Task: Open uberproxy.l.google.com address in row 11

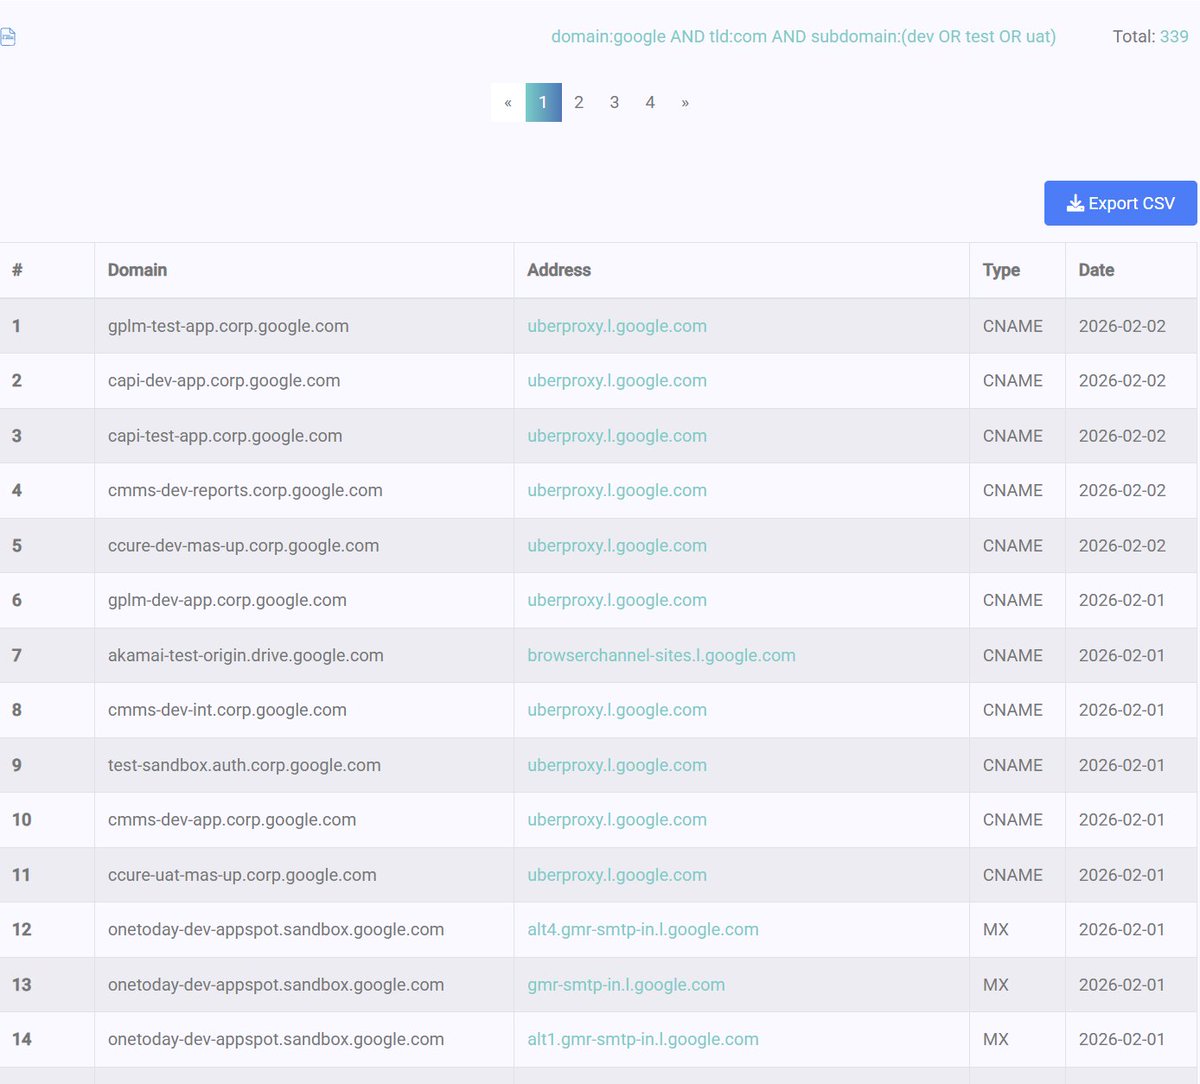Action: [617, 875]
